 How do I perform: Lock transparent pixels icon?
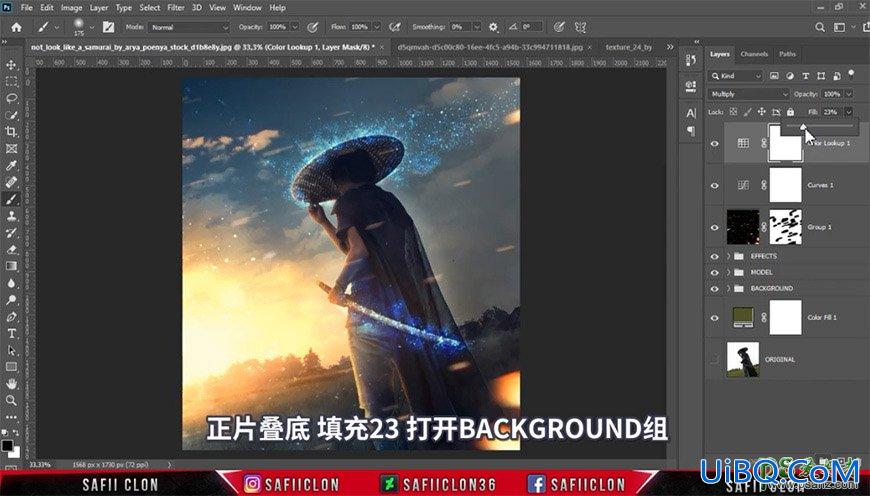(x=733, y=112)
